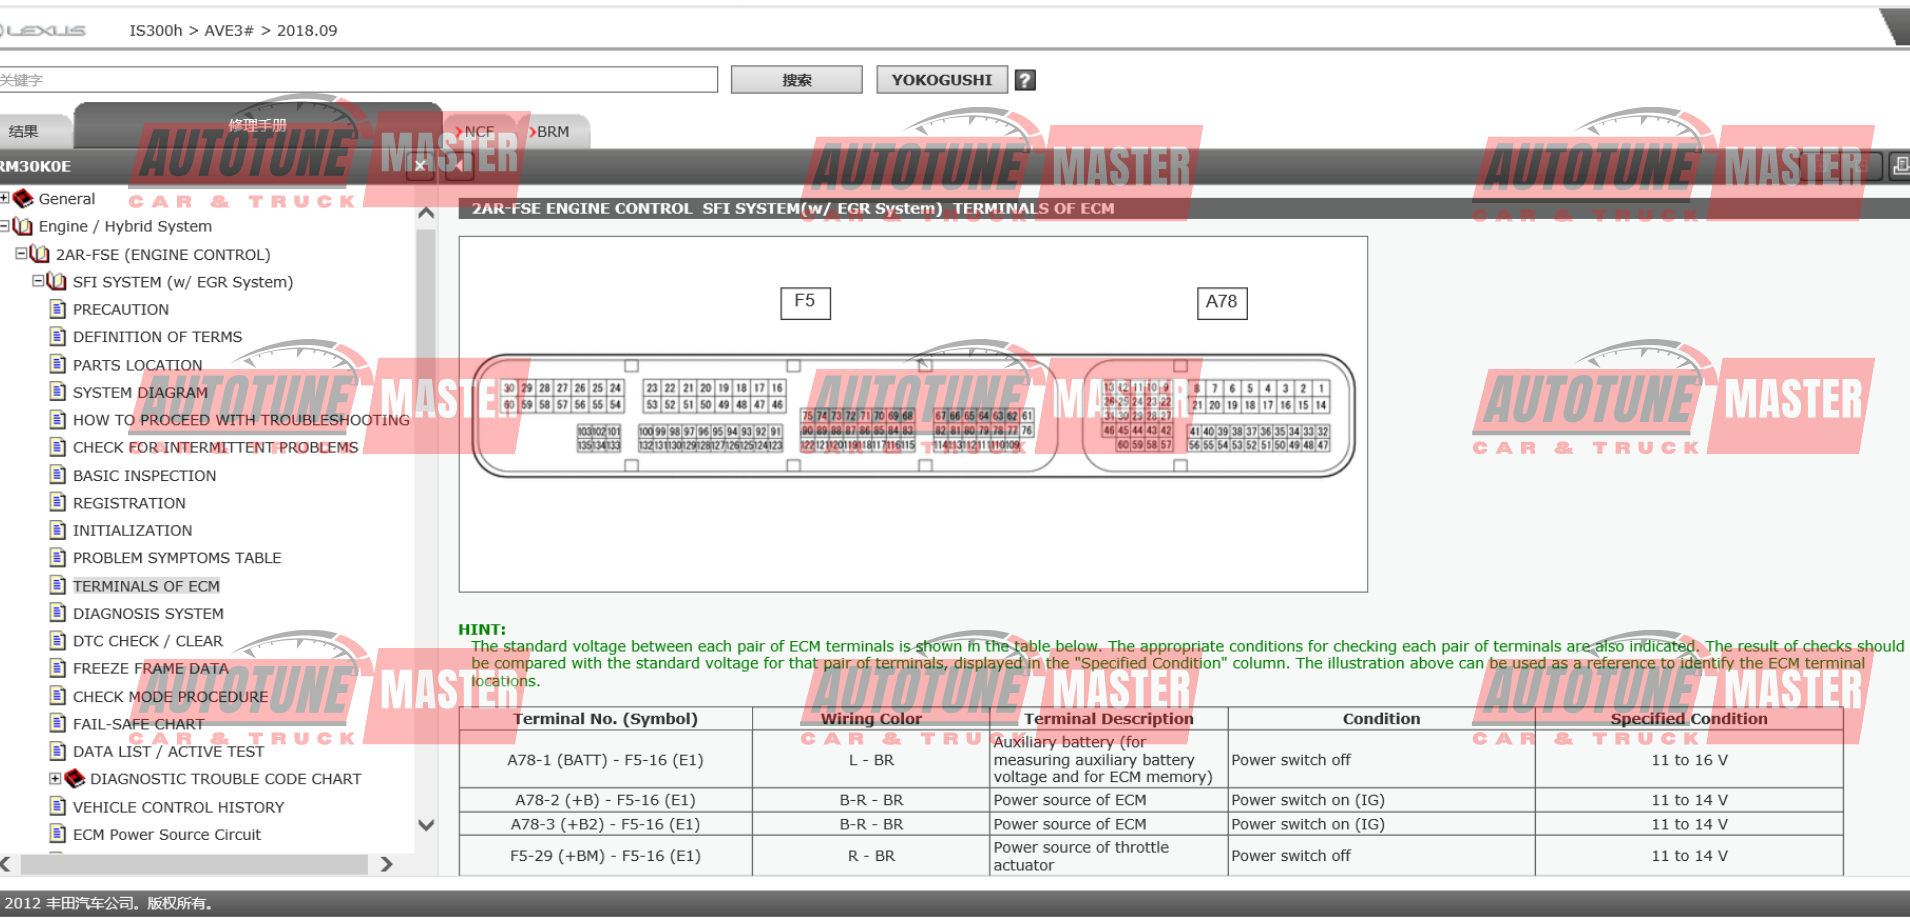Screen dimensions: 1910x921
Task: Close the RM30K0E navigation panel
Action: 421,166
